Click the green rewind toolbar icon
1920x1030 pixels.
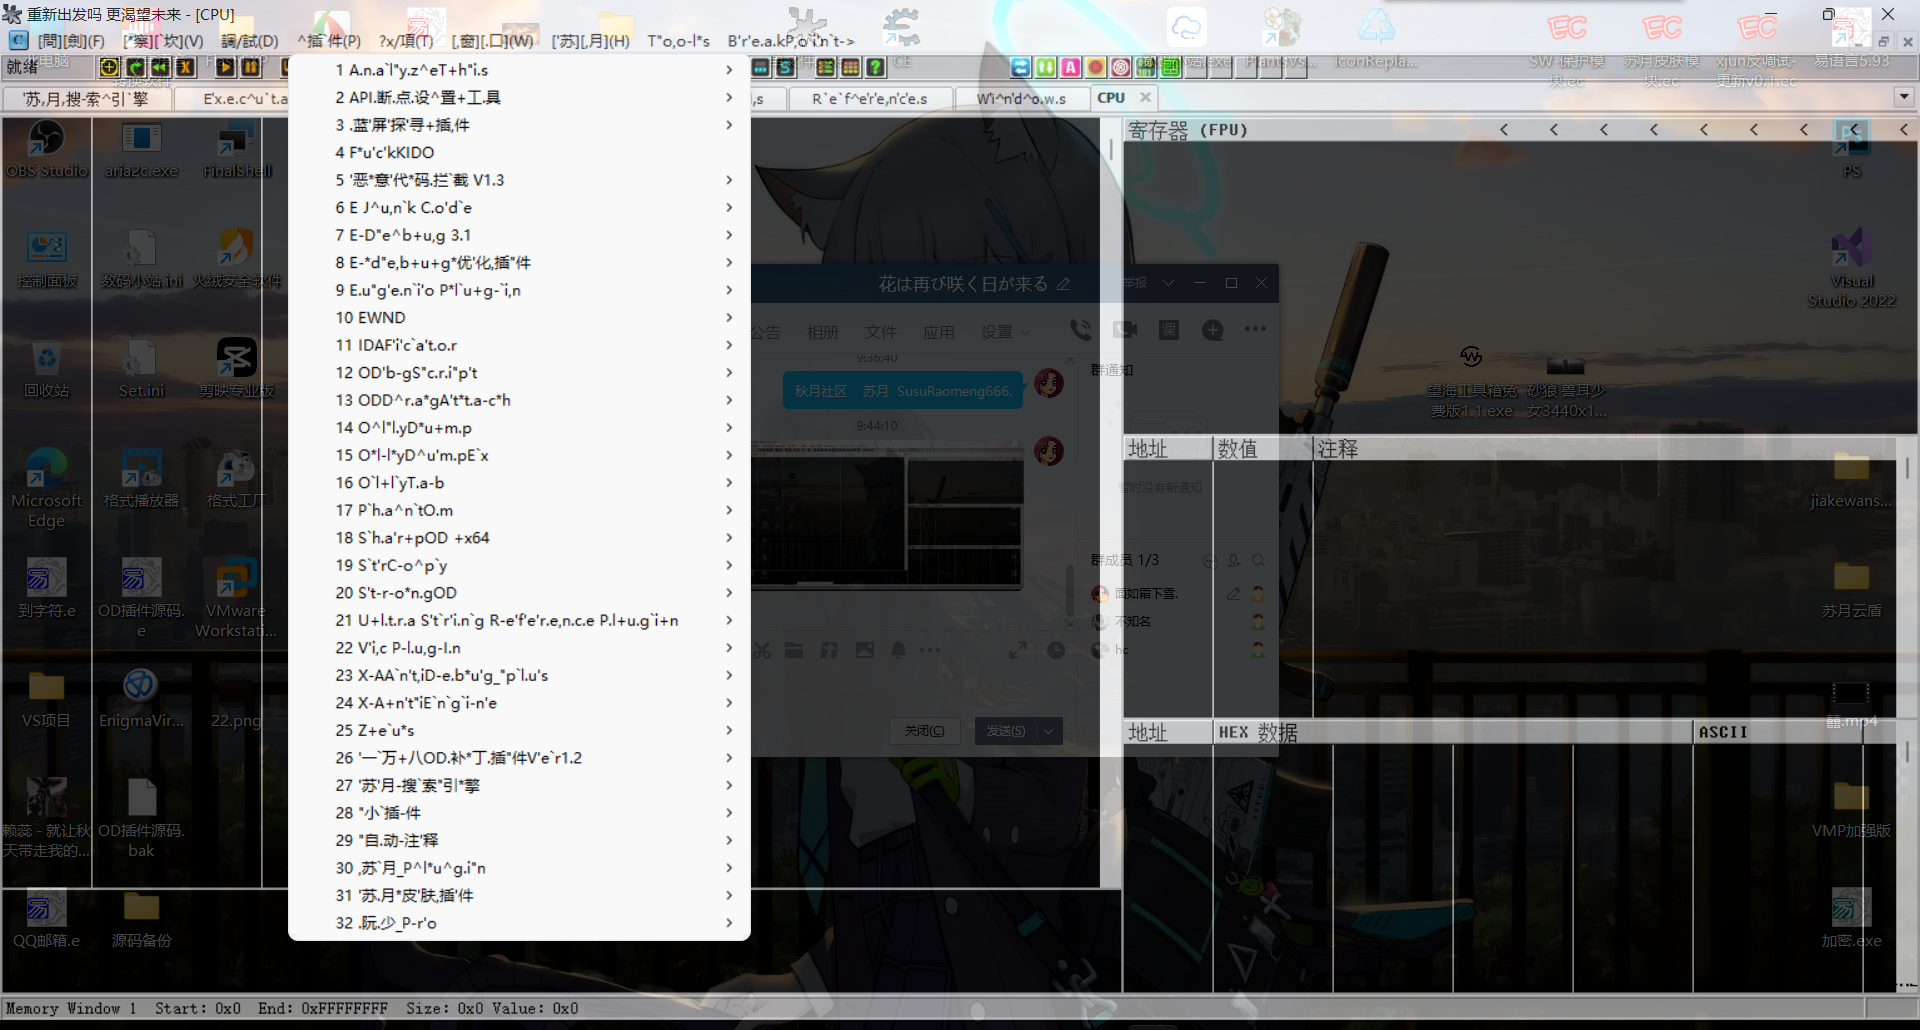point(160,67)
